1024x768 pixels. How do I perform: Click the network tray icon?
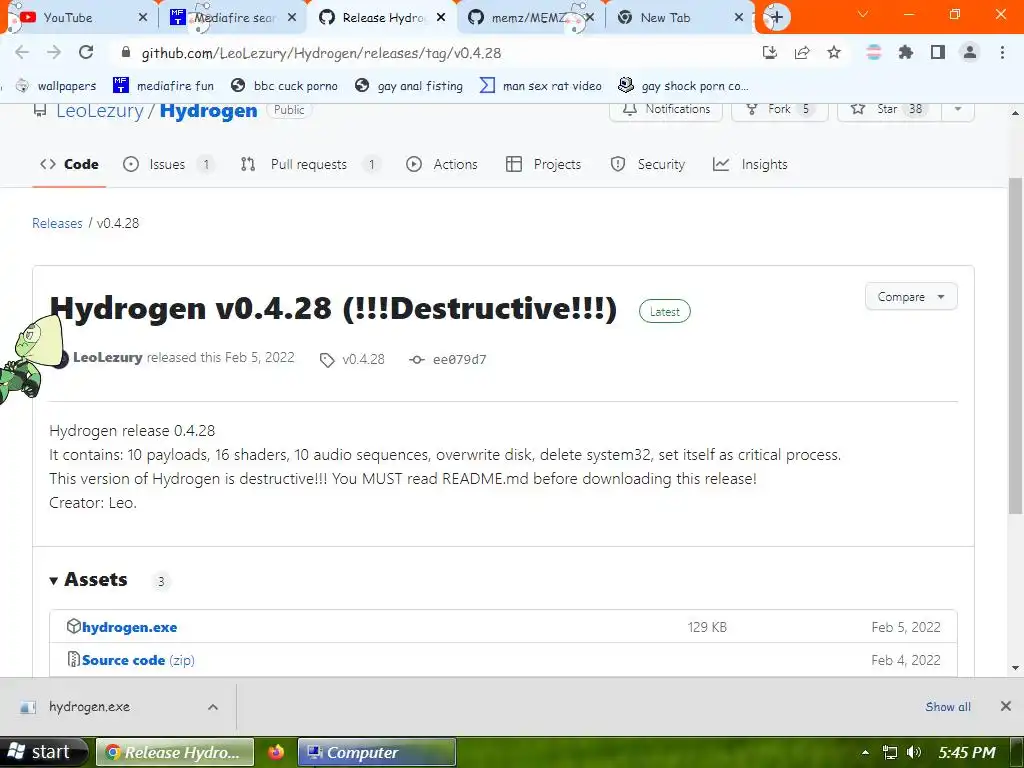pyautogui.click(x=889, y=752)
